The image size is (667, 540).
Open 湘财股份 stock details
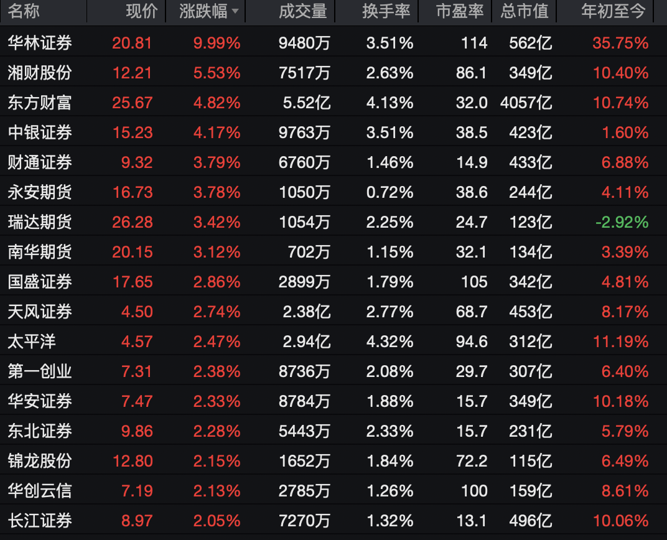point(40,73)
